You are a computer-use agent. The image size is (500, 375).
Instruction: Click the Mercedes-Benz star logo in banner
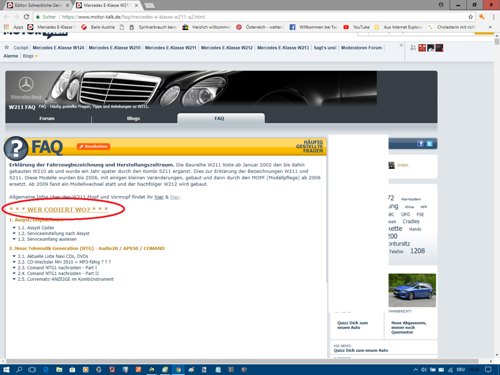click(x=26, y=84)
